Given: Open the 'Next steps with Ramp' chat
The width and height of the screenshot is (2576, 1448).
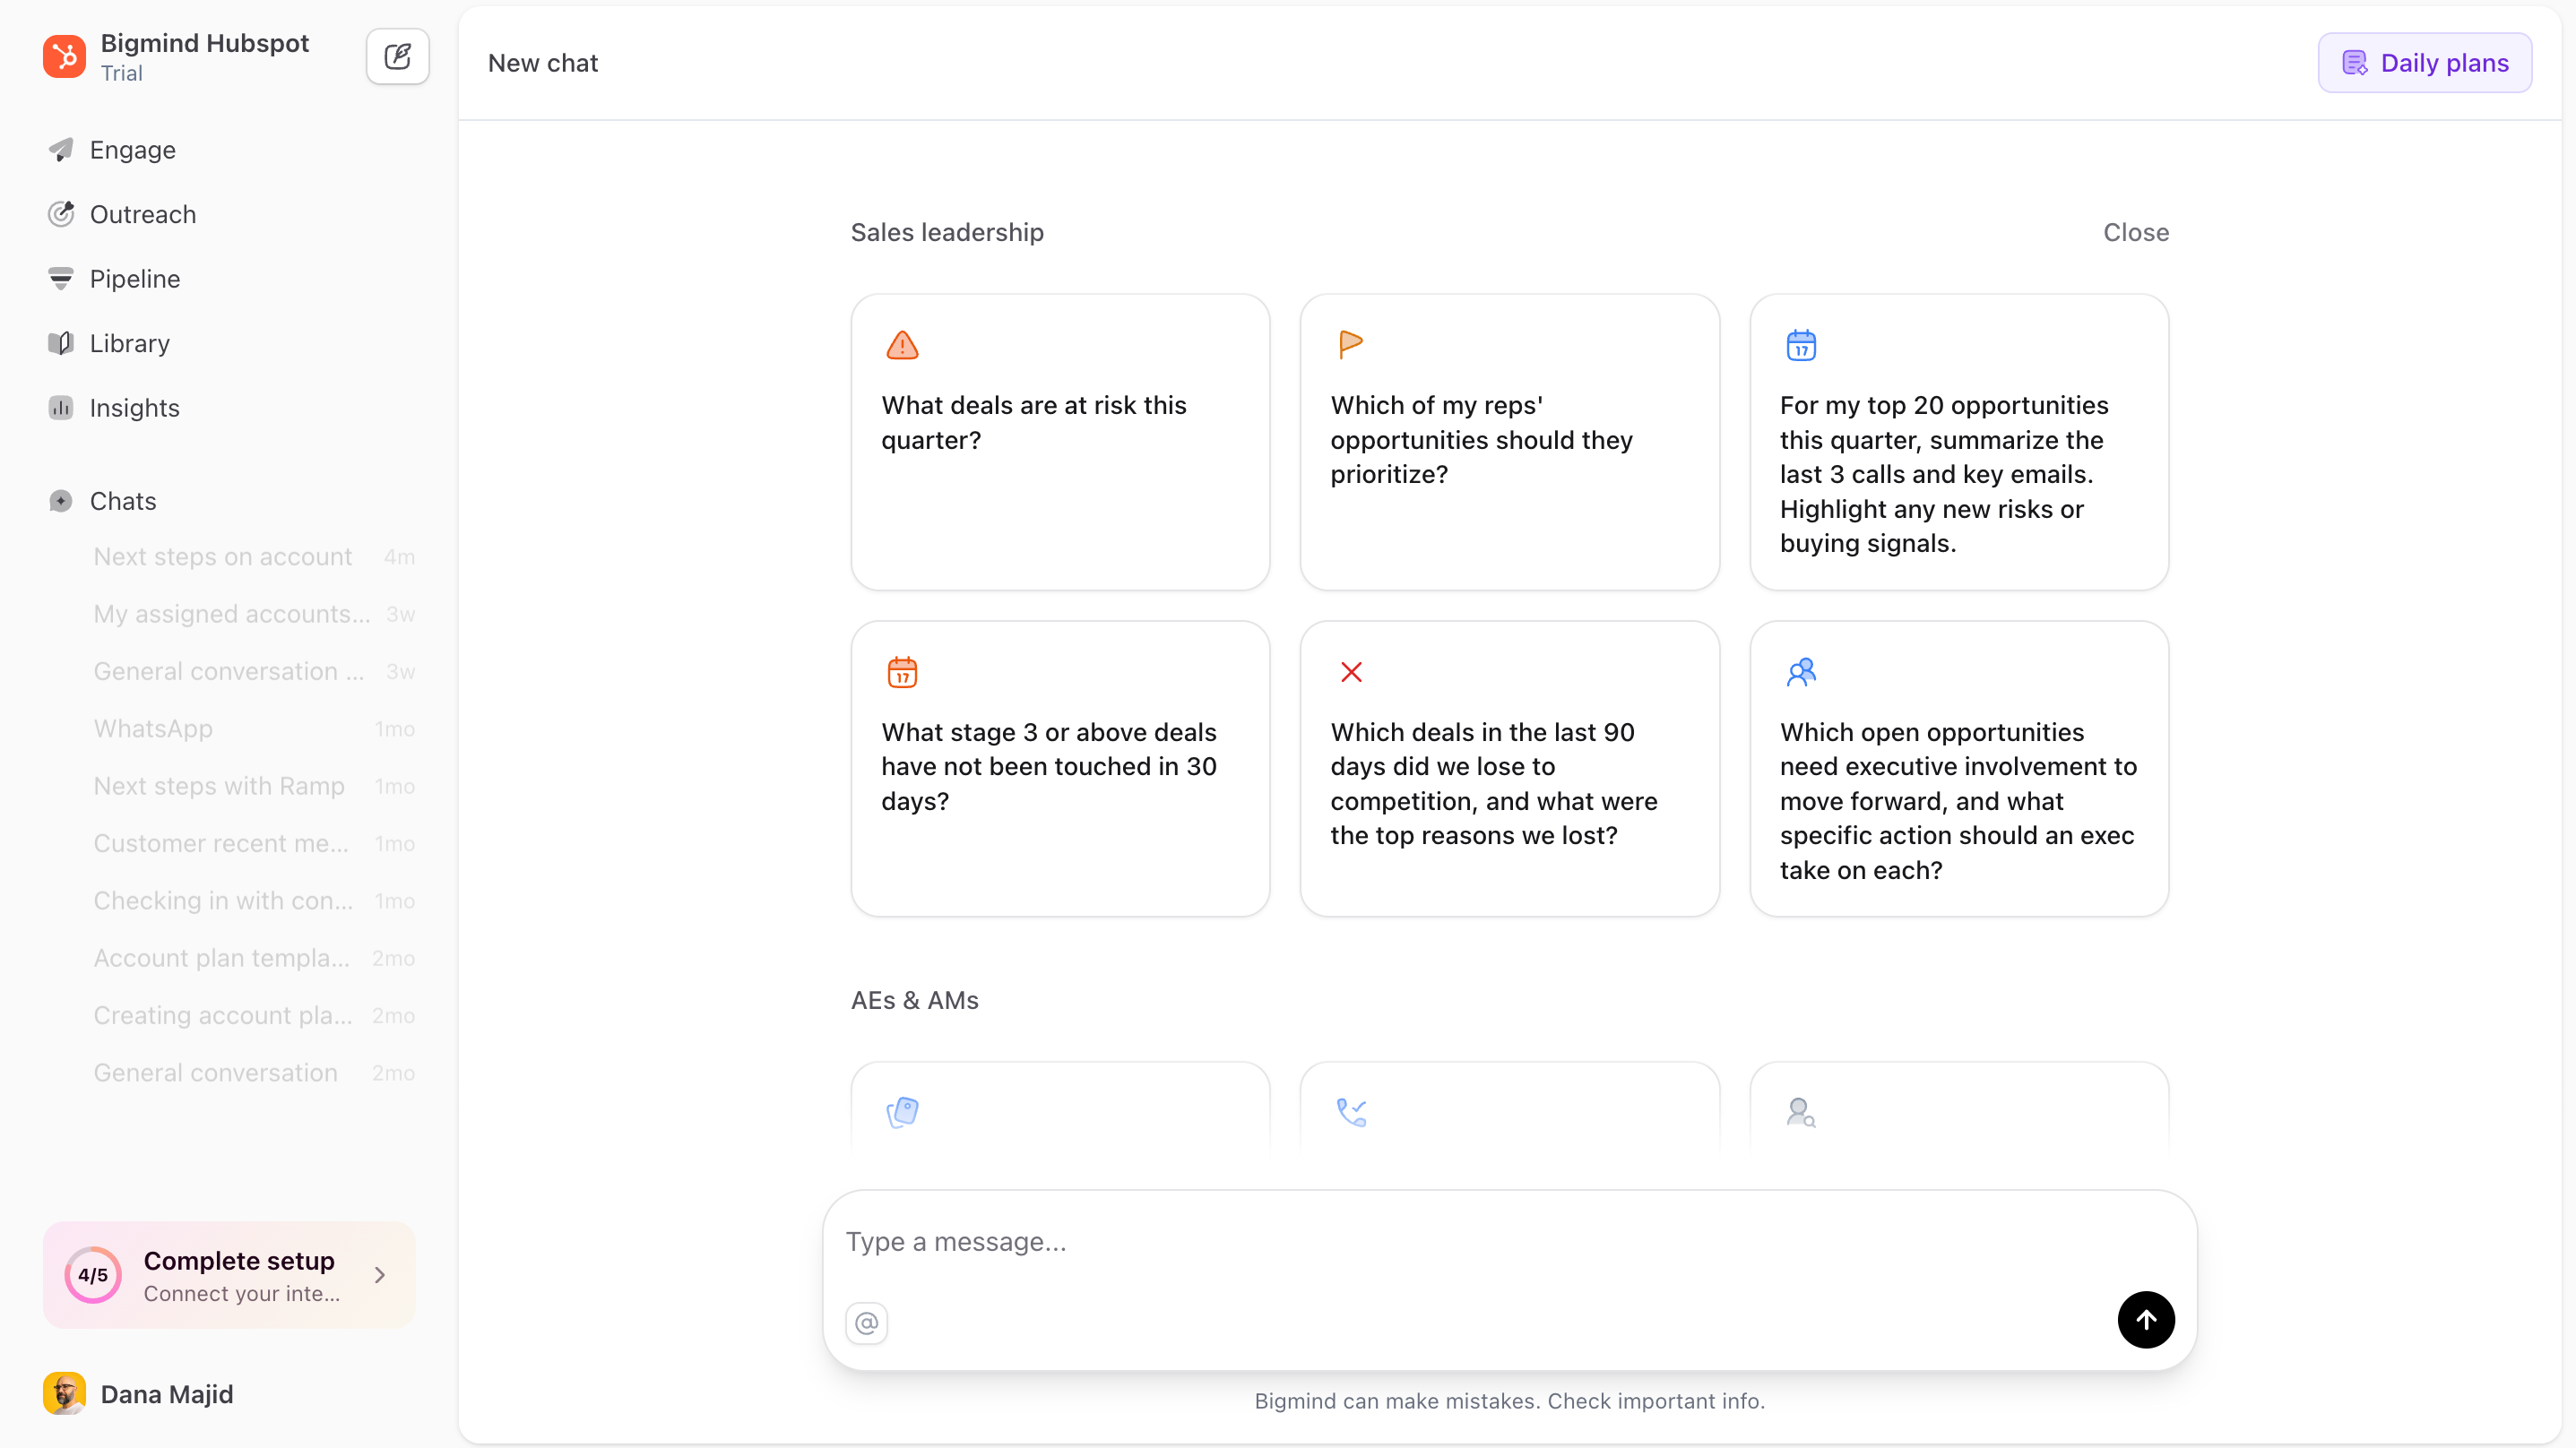Looking at the screenshot, I should coord(254,786).
